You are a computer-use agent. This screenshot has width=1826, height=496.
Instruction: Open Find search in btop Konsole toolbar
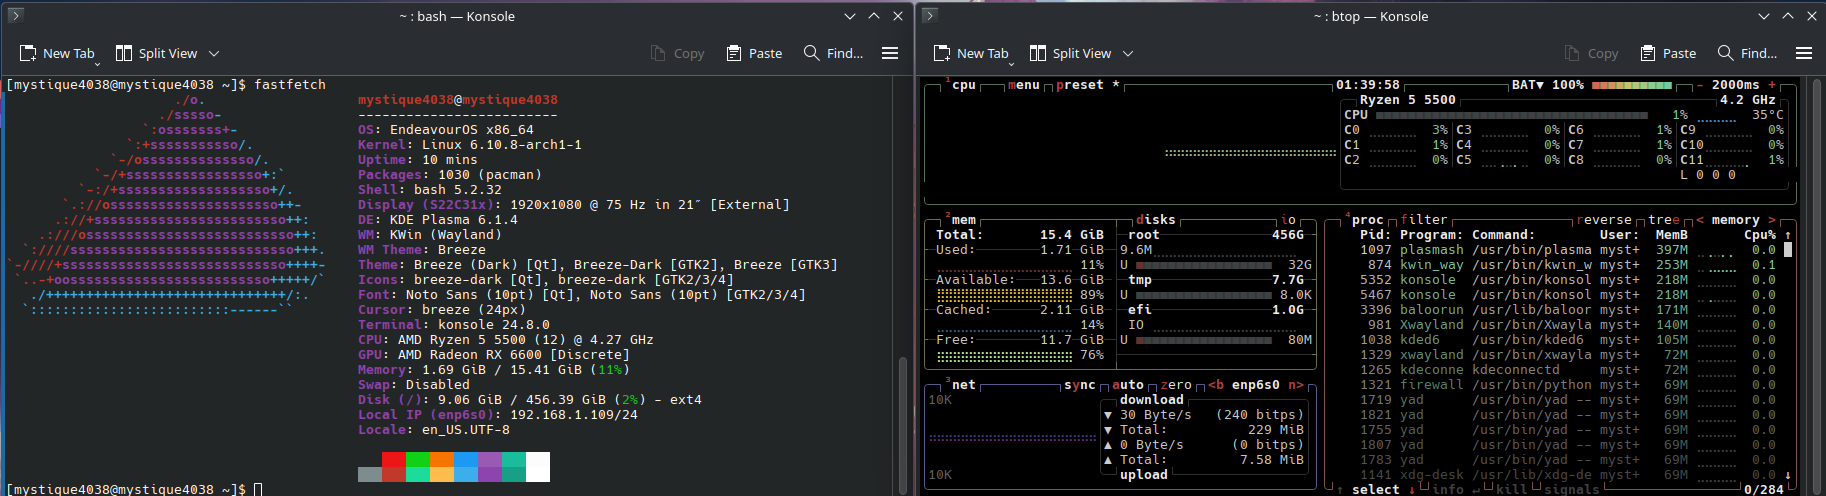(1747, 53)
